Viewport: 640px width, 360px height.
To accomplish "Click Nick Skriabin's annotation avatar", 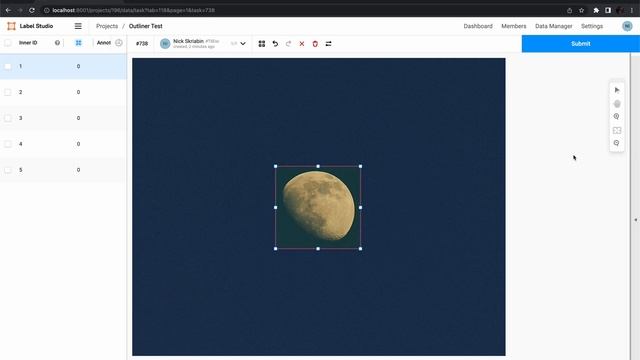I will pyautogui.click(x=165, y=44).
